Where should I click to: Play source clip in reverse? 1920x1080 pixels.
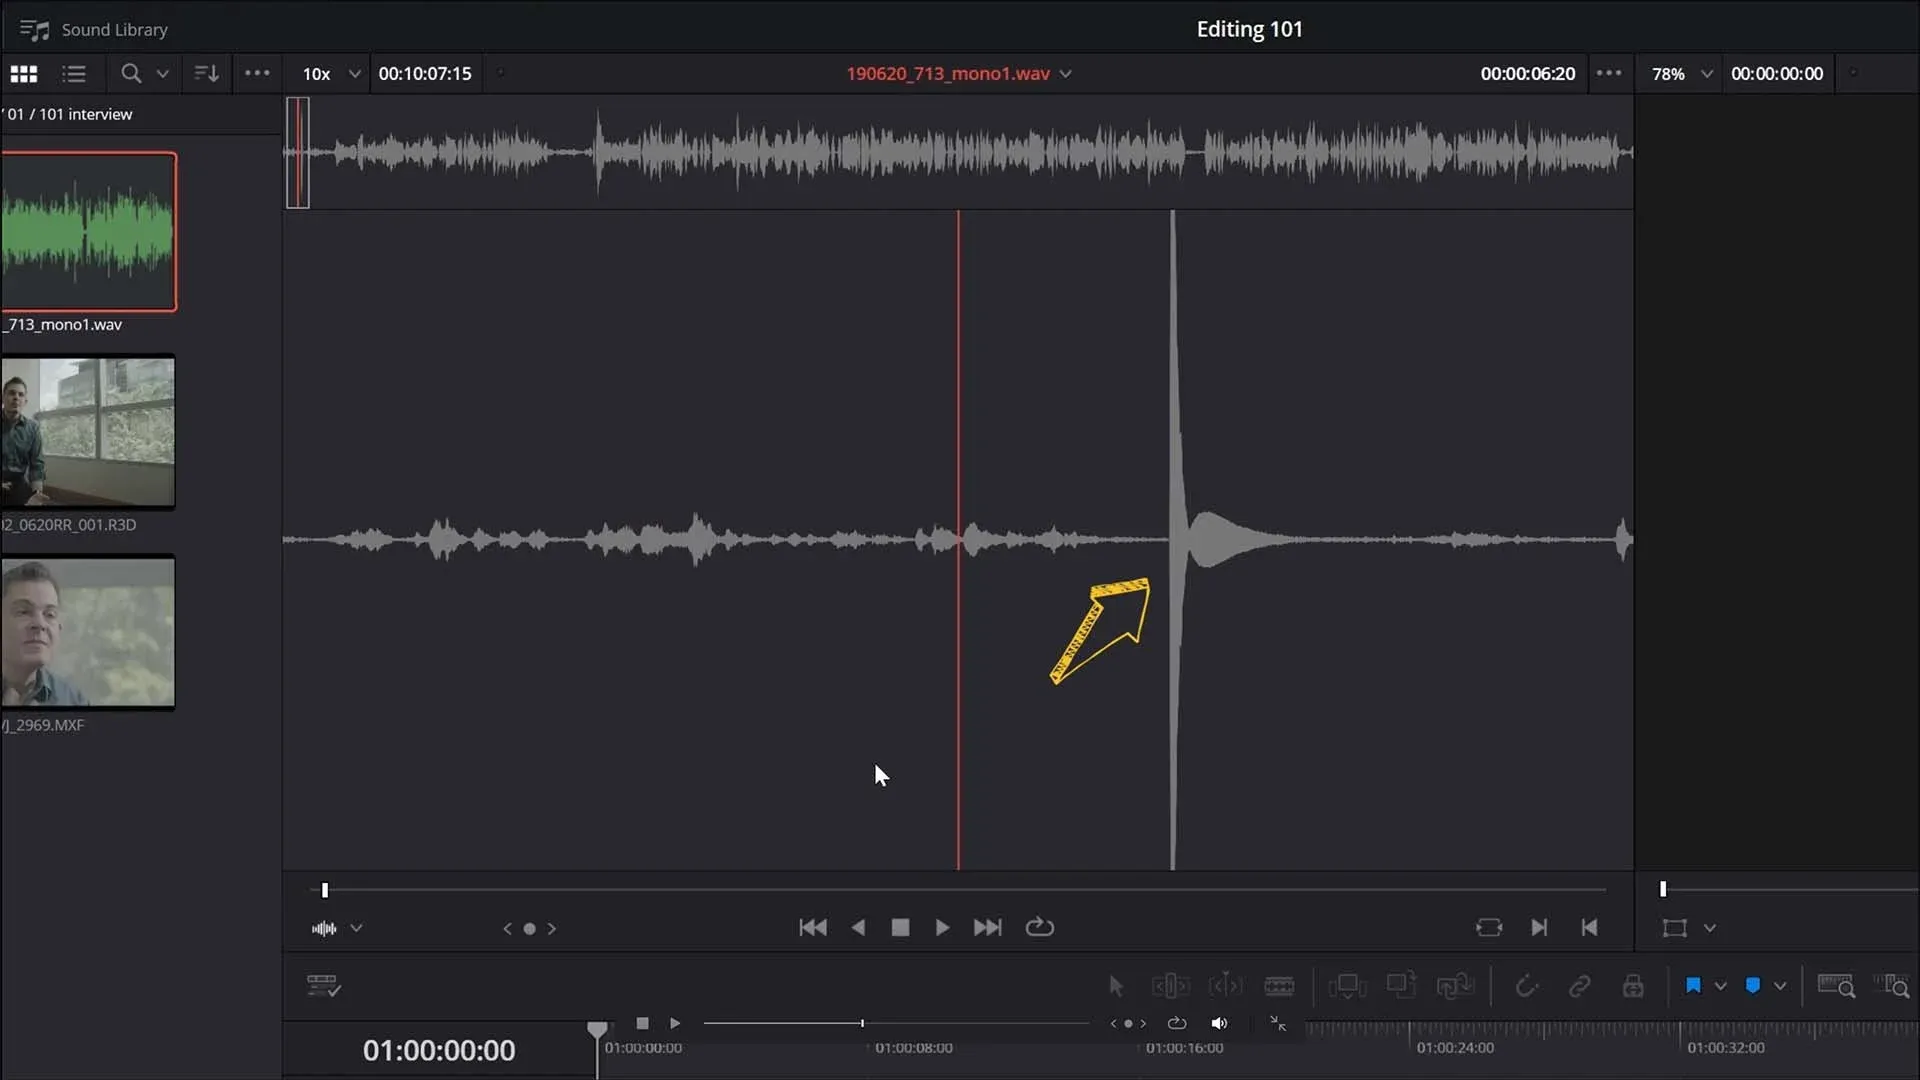click(x=858, y=927)
